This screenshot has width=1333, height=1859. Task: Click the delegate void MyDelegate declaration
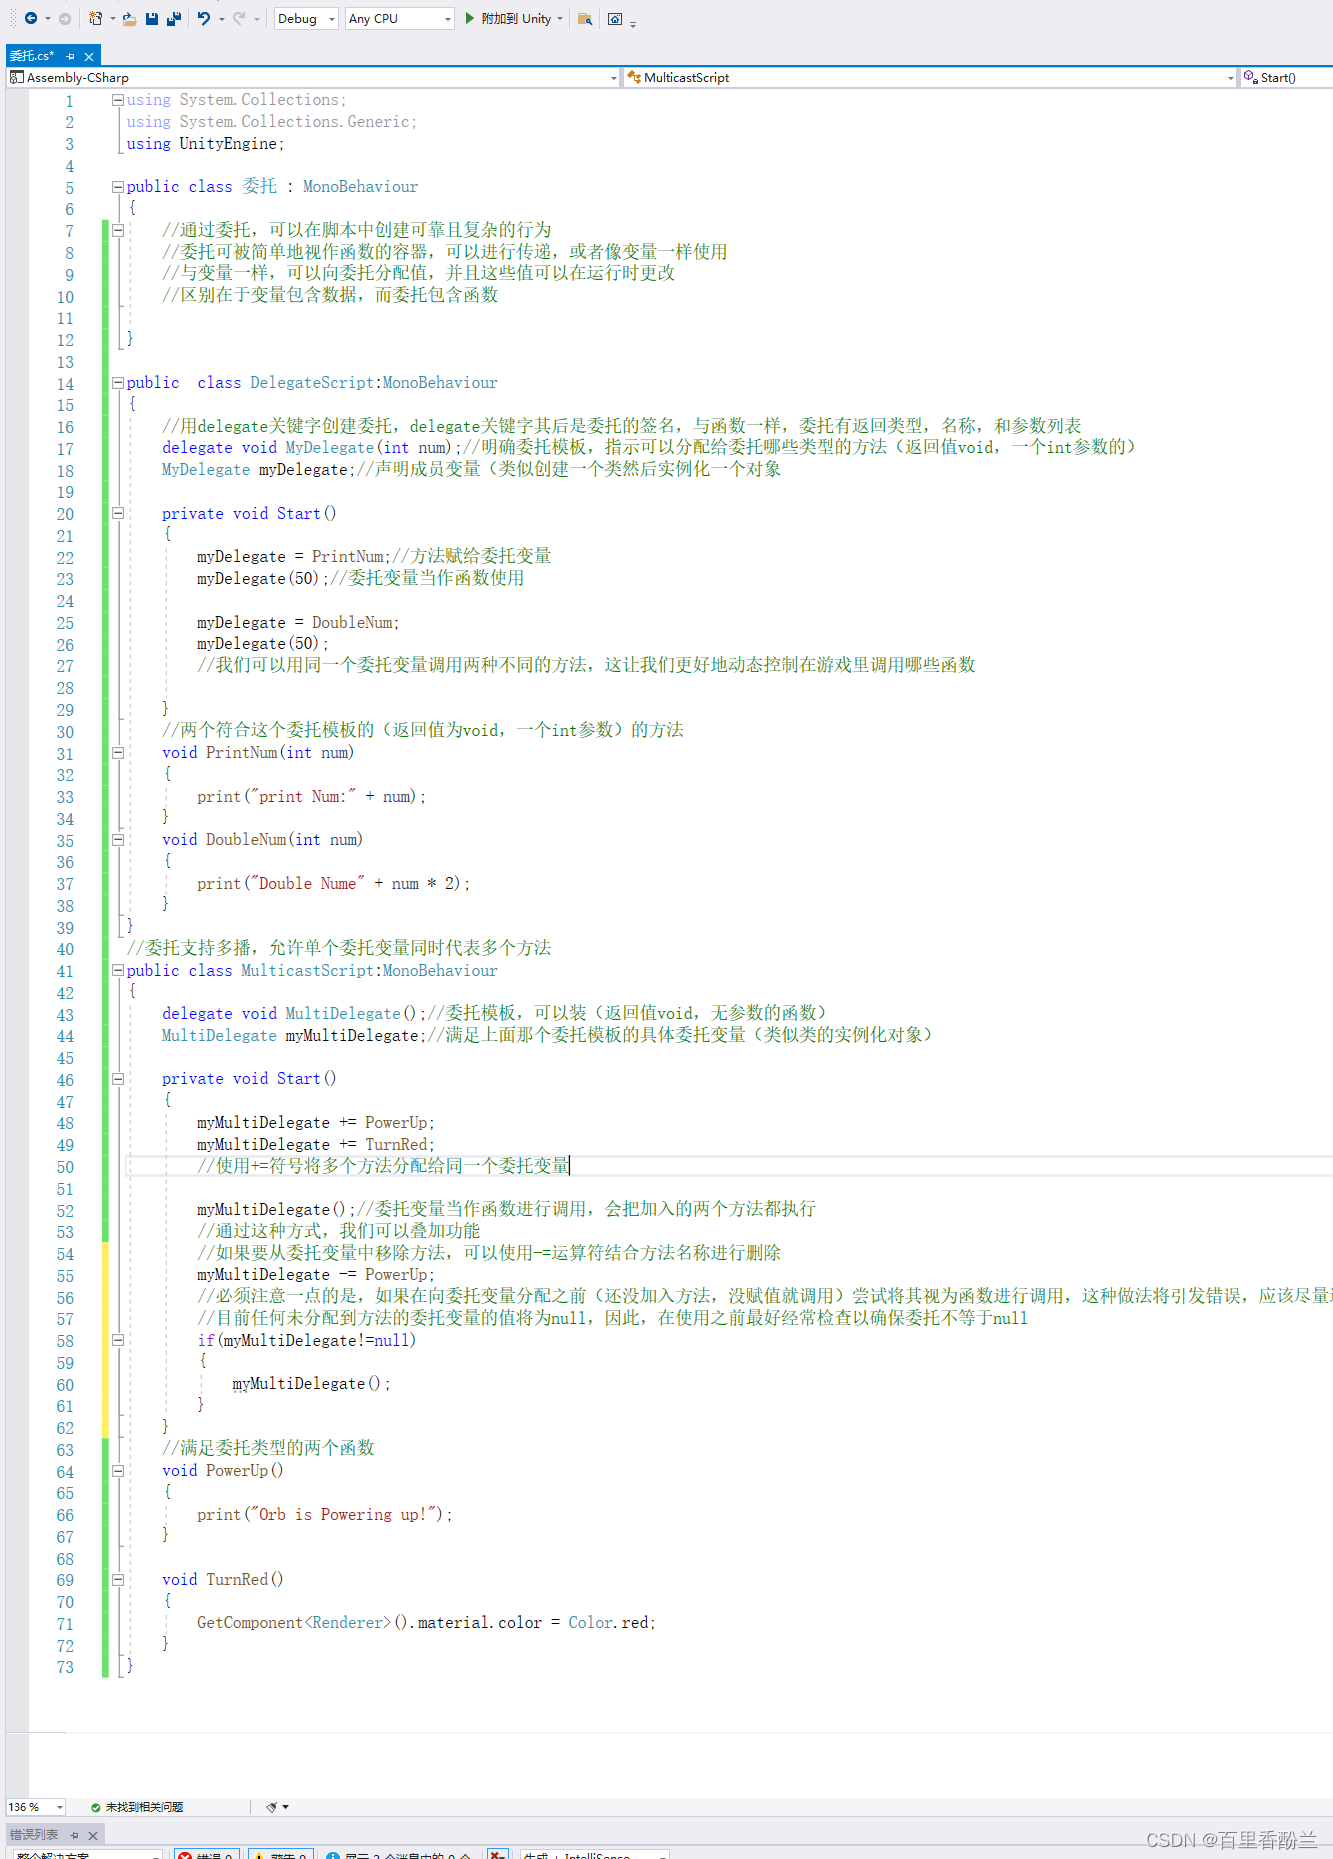(x=311, y=448)
